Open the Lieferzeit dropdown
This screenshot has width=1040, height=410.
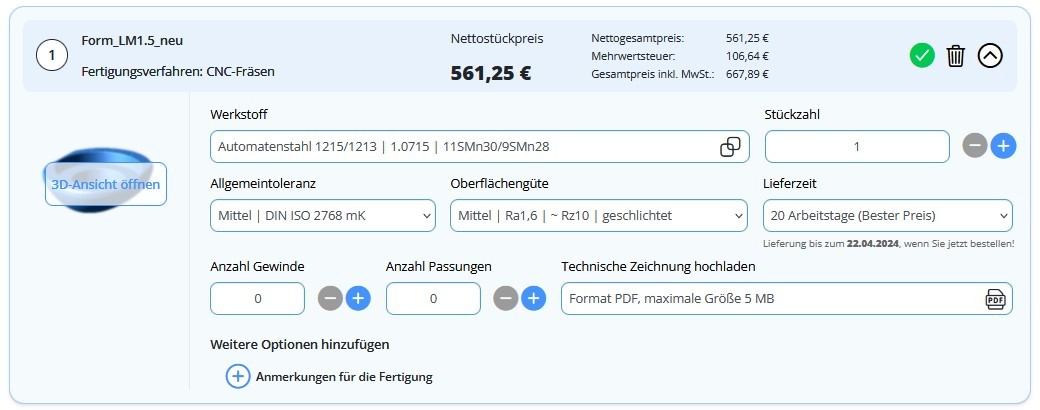point(887,215)
